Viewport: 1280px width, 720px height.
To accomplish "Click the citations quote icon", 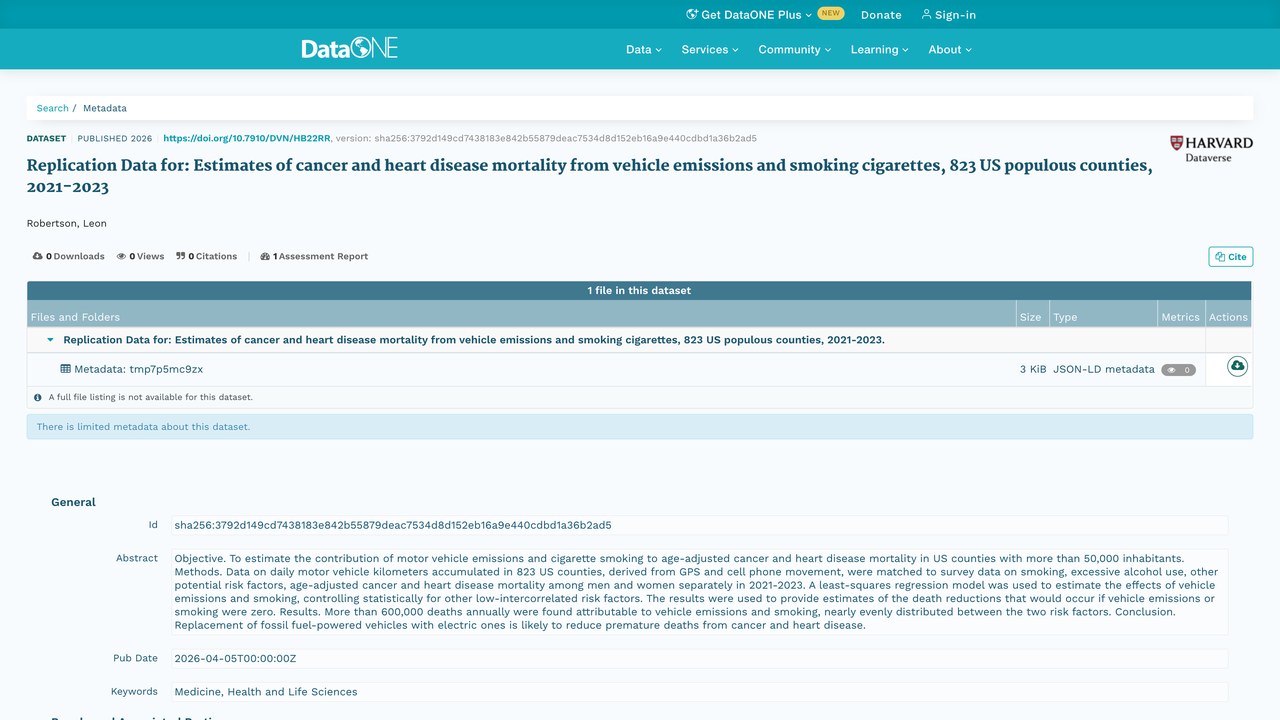I will [x=181, y=256].
